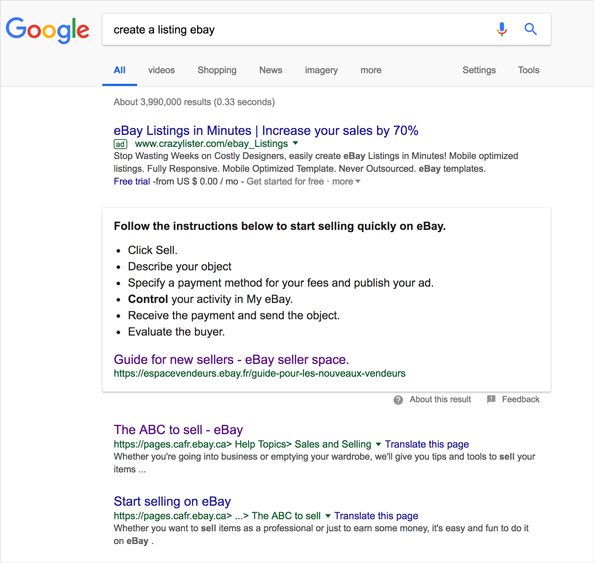Click the Feedback flag icon
The width and height of the screenshot is (594, 563).
click(x=491, y=399)
